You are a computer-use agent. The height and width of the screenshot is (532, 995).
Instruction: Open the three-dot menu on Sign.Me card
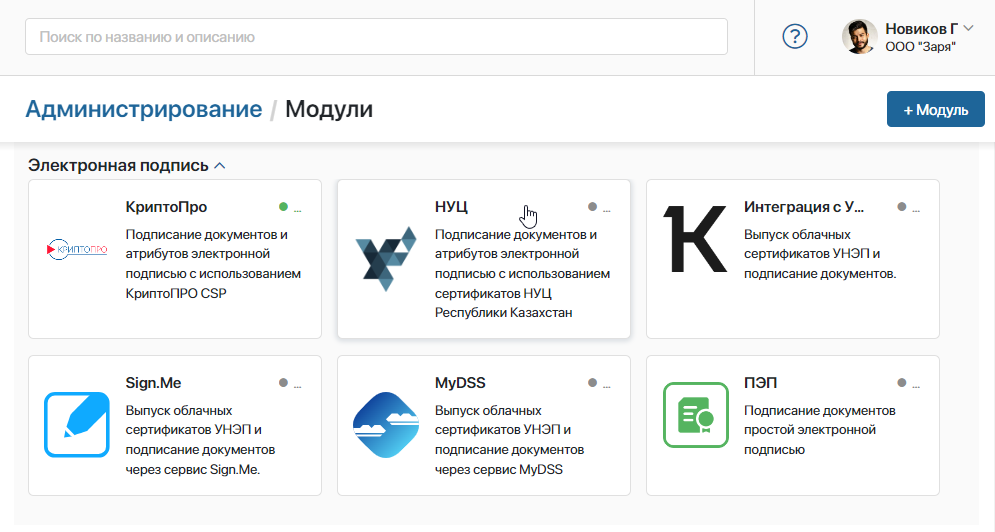(x=298, y=385)
